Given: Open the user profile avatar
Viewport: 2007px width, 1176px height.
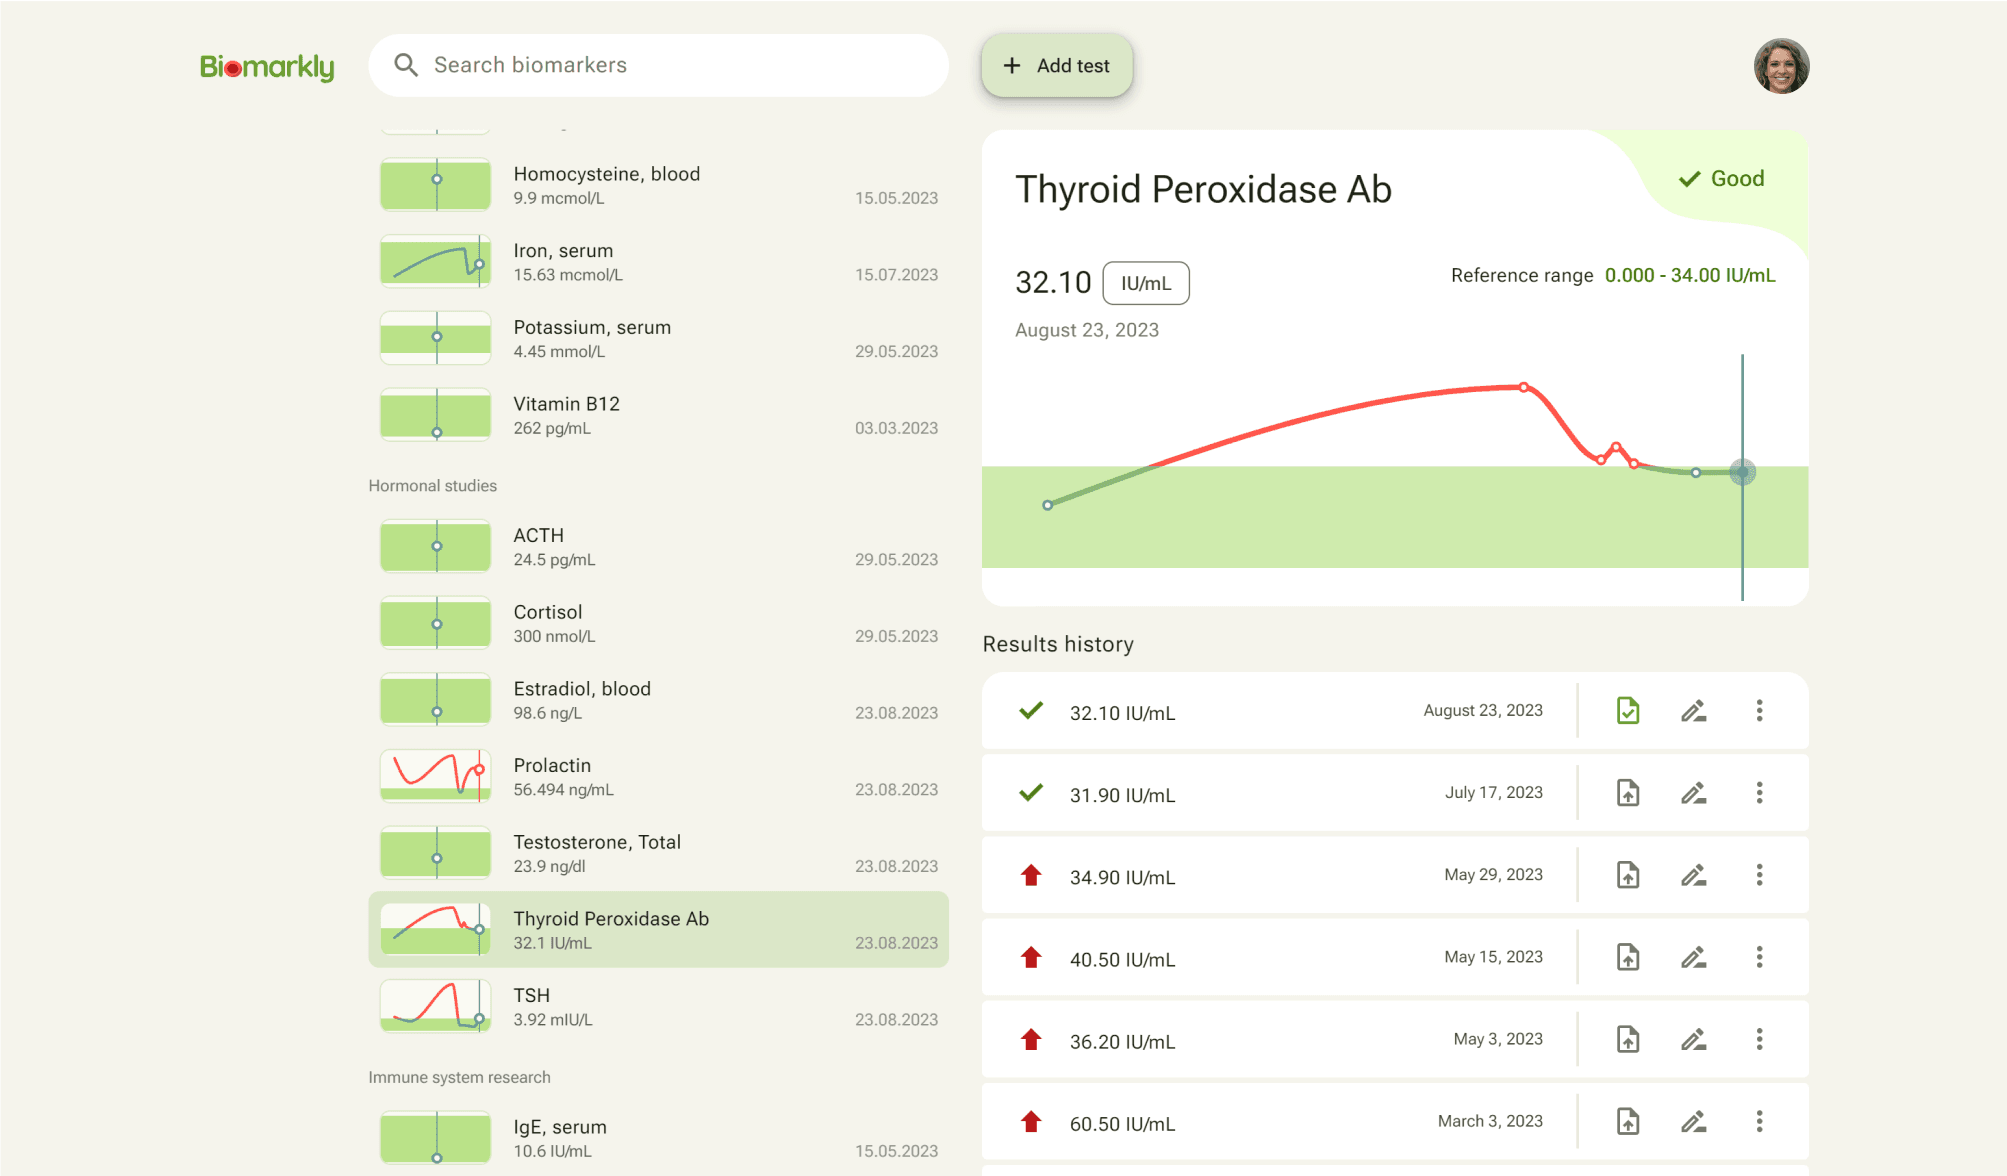Looking at the screenshot, I should point(1781,66).
